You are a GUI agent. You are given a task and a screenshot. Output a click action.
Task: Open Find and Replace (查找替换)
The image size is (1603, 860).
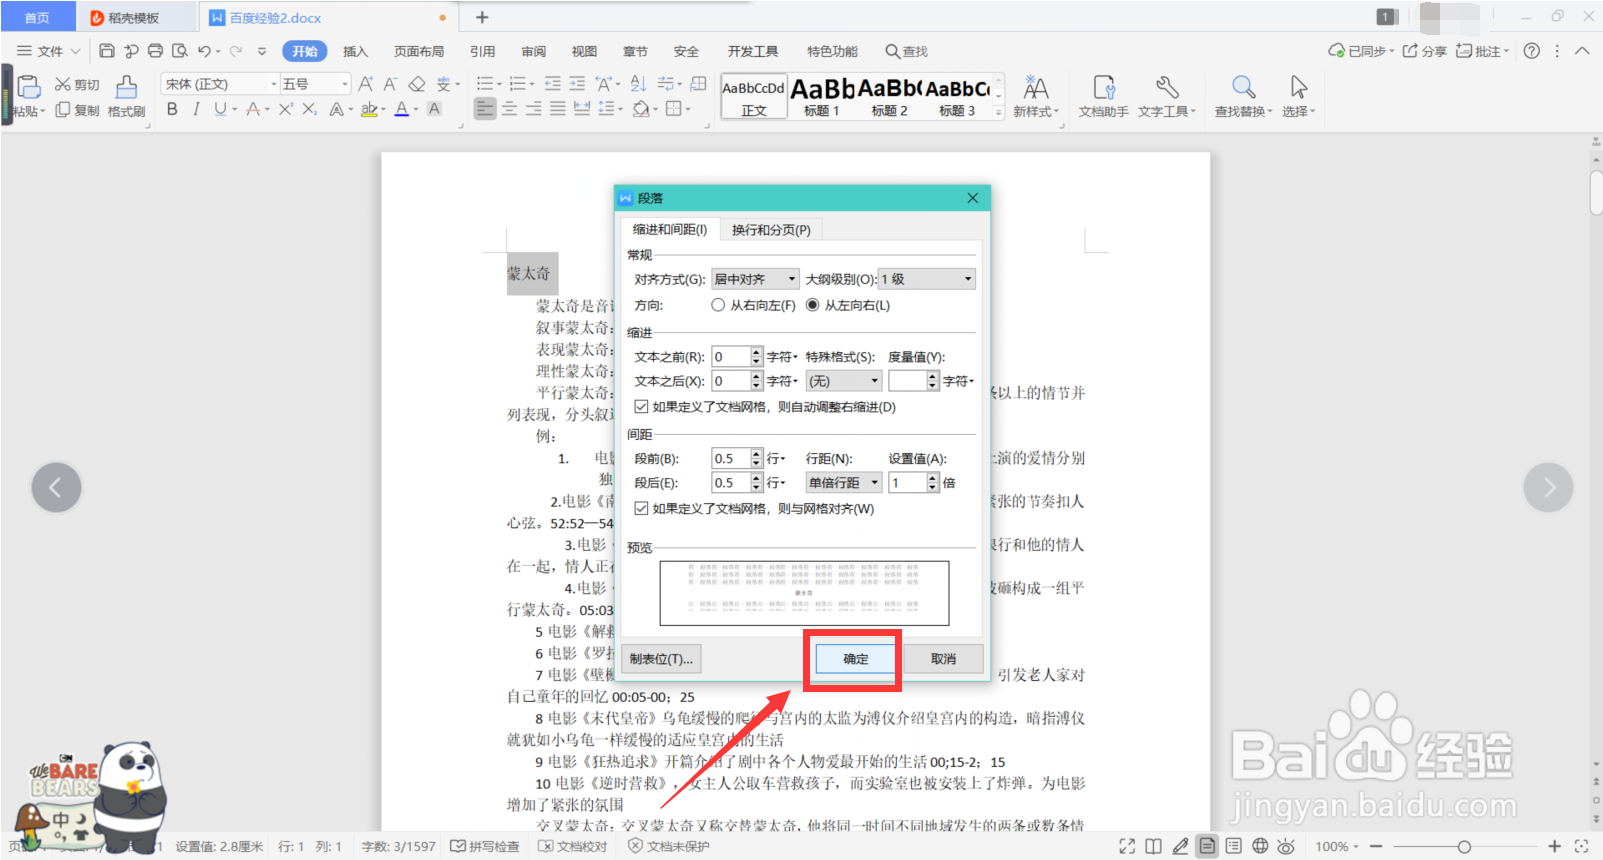[1243, 97]
